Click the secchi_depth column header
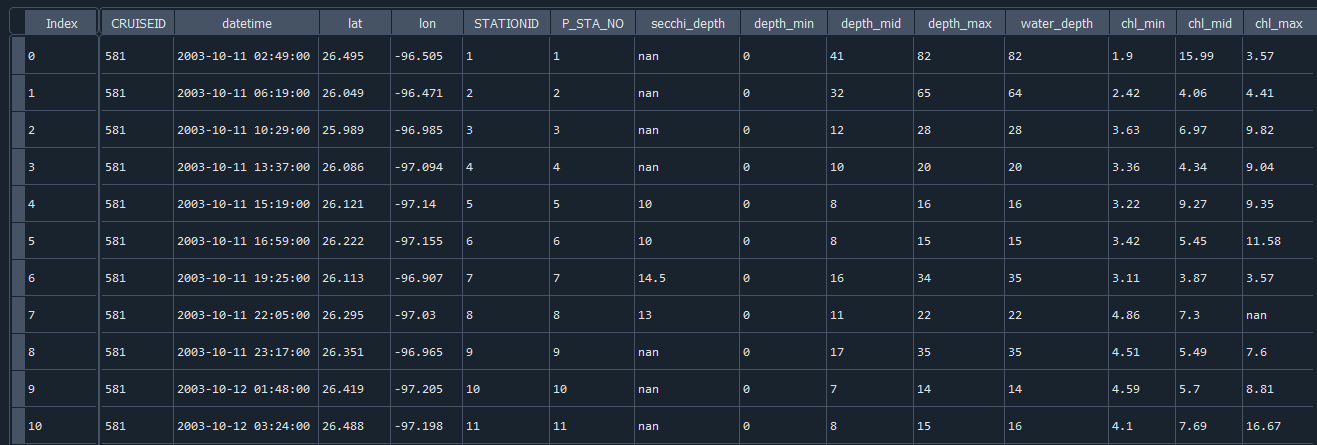Screen dimensions: 1317x445 [687, 23]
